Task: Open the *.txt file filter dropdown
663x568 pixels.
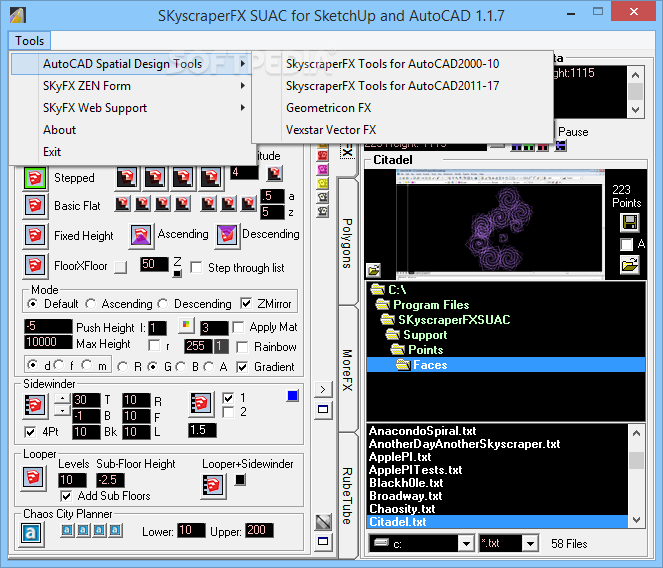Action: (x=530, y=543)
